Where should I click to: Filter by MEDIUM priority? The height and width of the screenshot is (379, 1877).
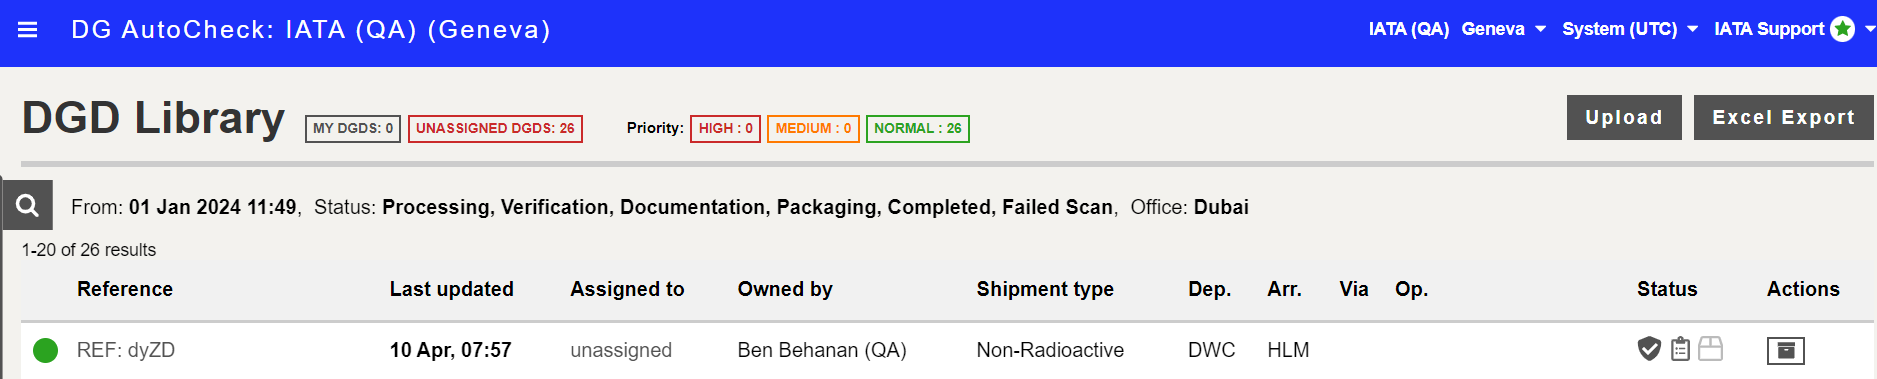[813, 129]
